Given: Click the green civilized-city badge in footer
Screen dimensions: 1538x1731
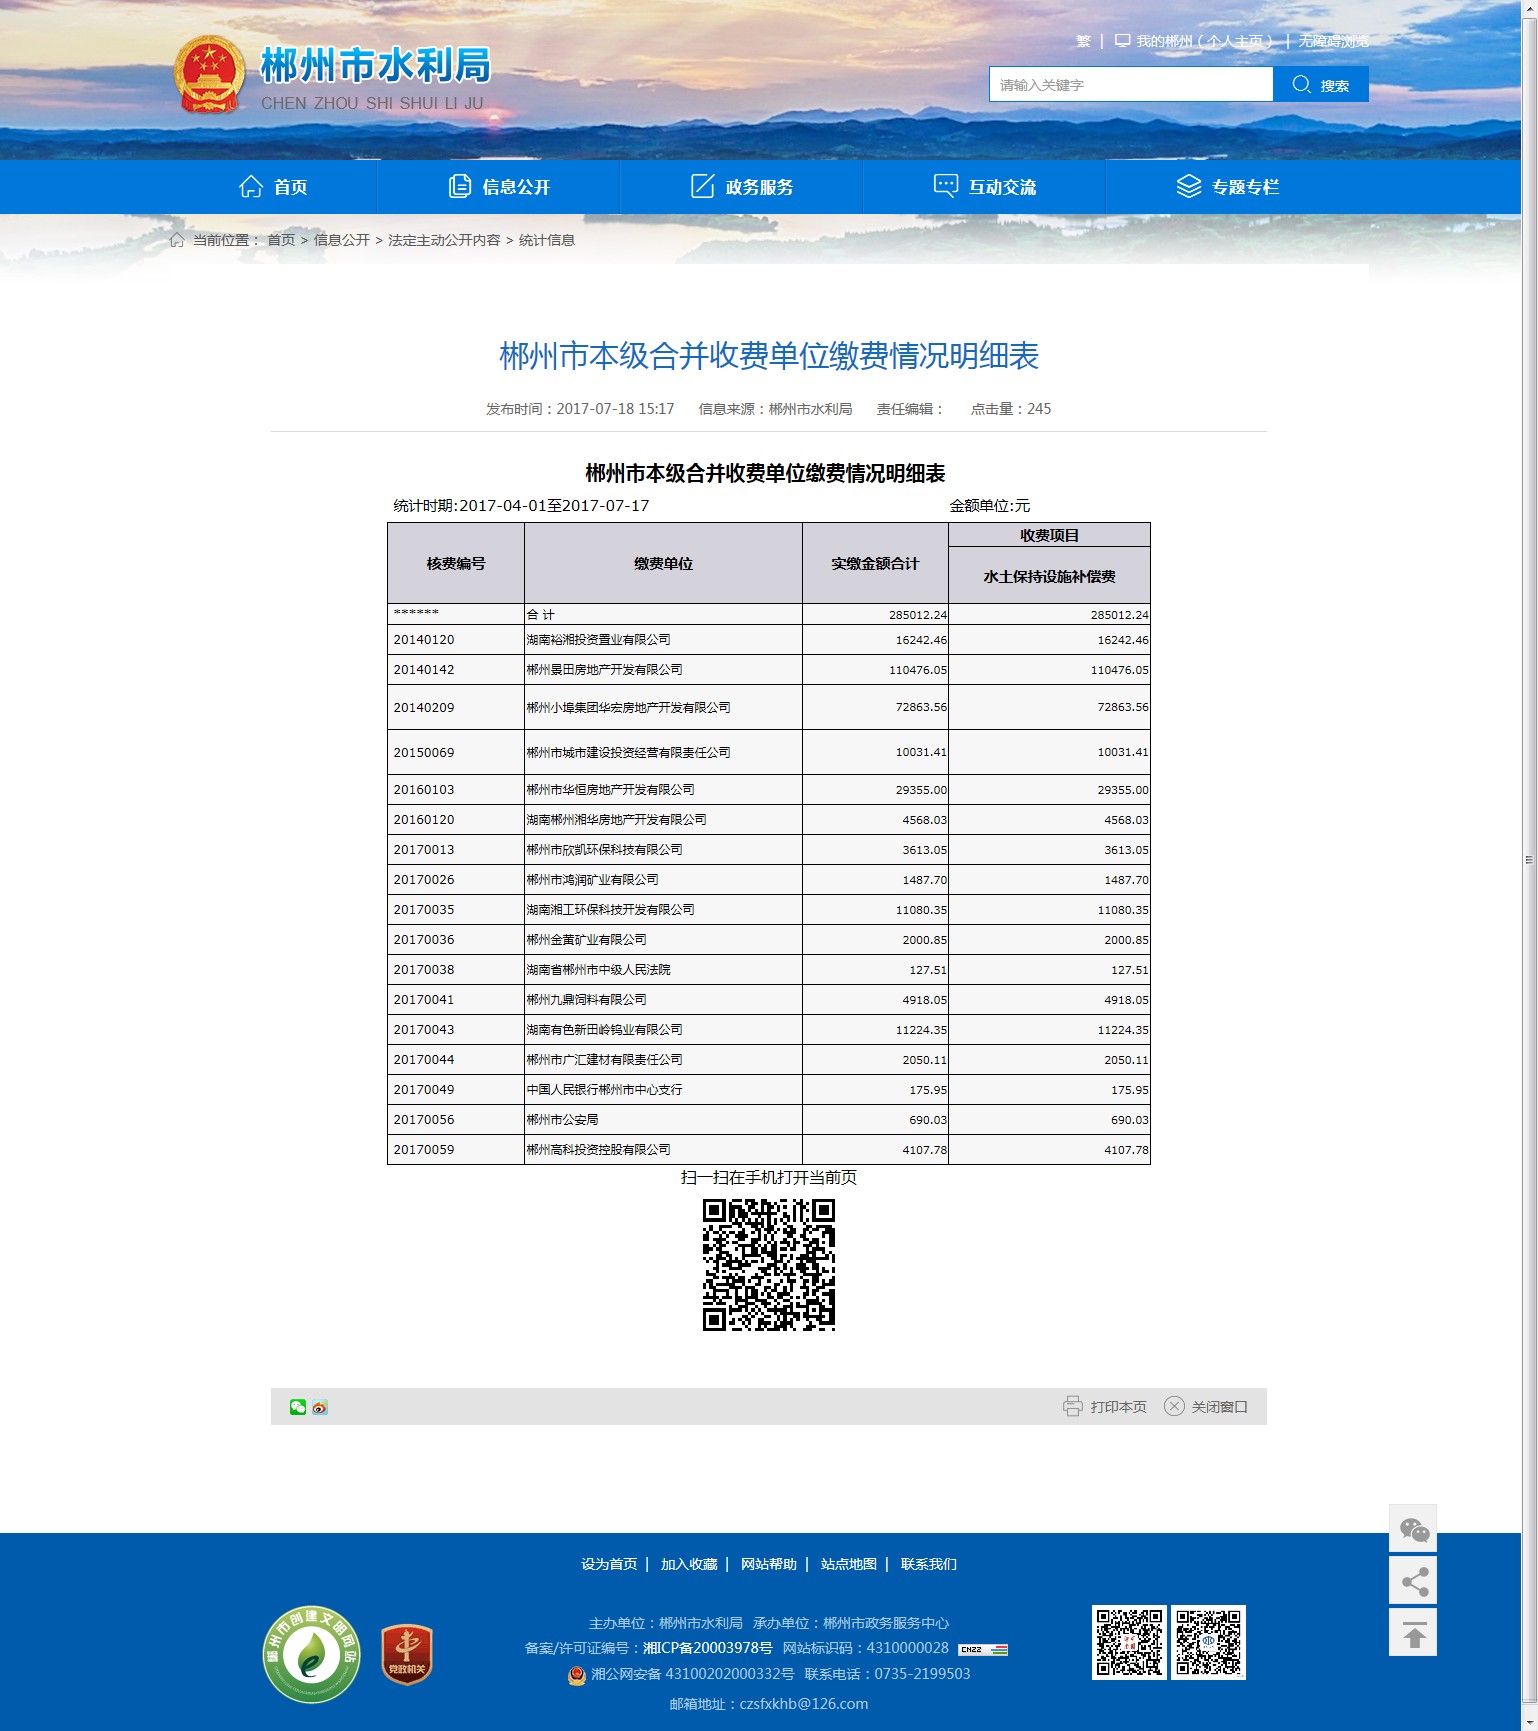Looking at the screenshot, I should tap(311, 1654).
